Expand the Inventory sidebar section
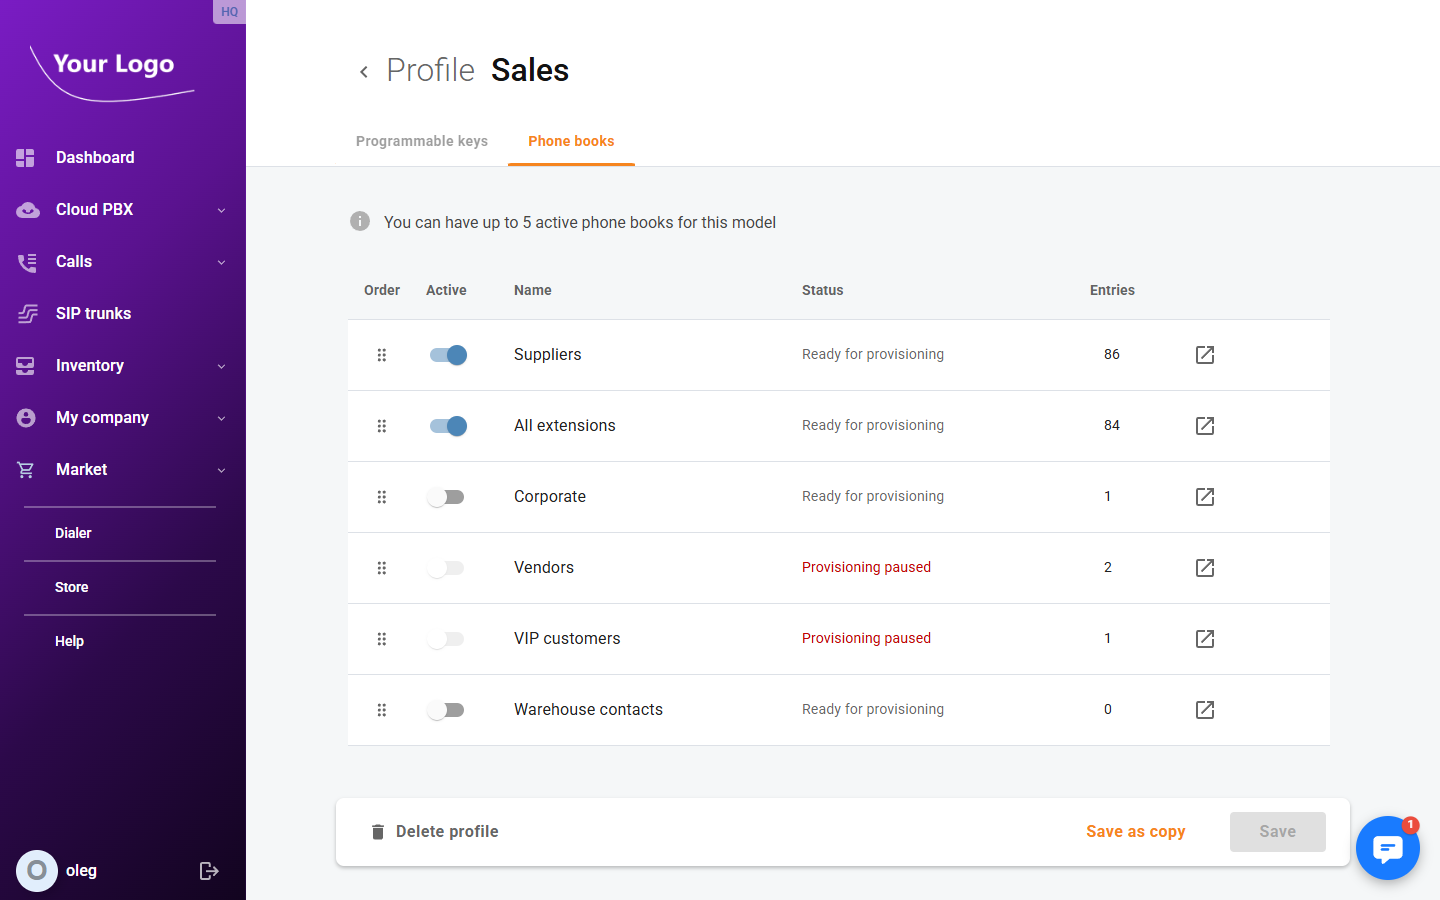This screenshot has width=1440, height=900. coord(221,366)
